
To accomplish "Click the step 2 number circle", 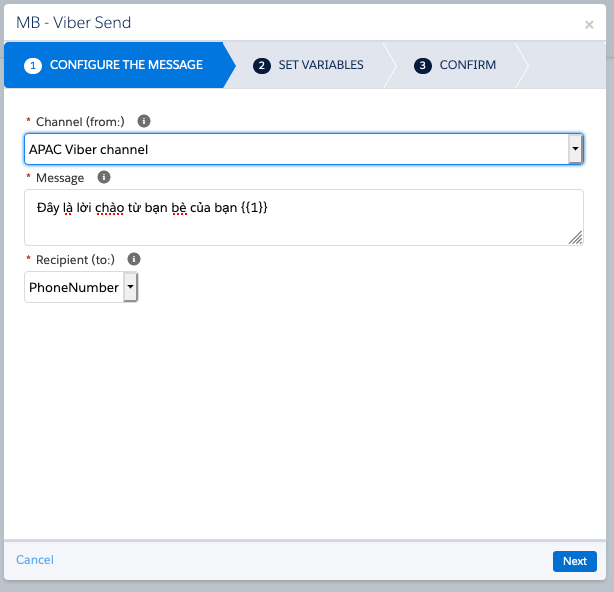I will tap(262, 66).
